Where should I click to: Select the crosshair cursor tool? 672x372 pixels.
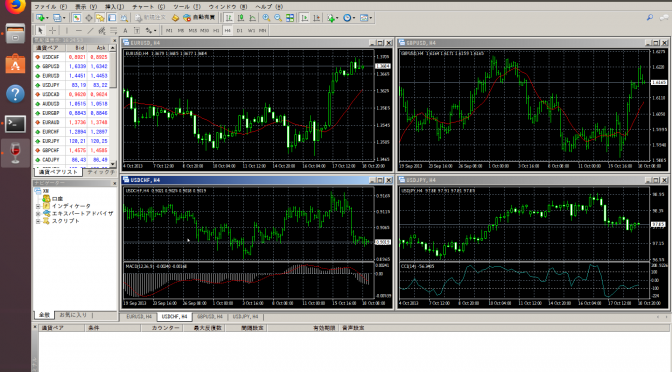pos(52,30)
